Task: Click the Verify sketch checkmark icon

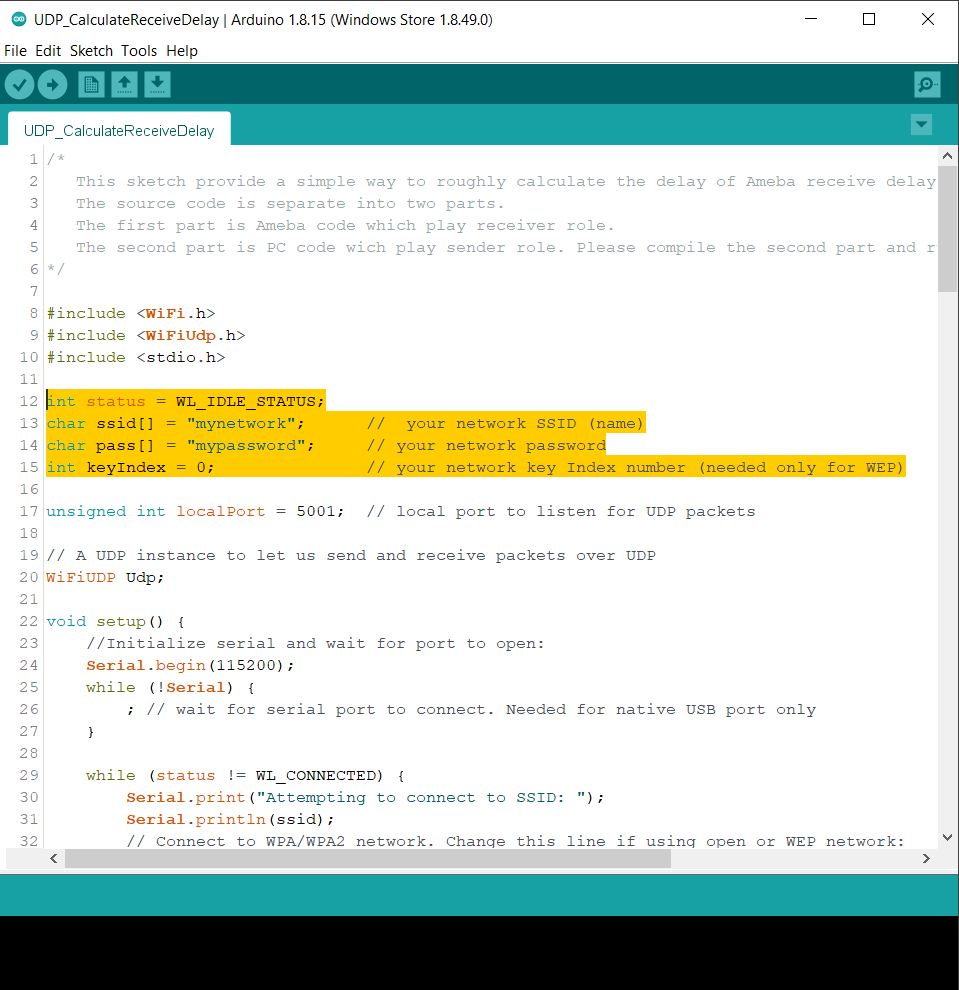Action: (19, 85)
